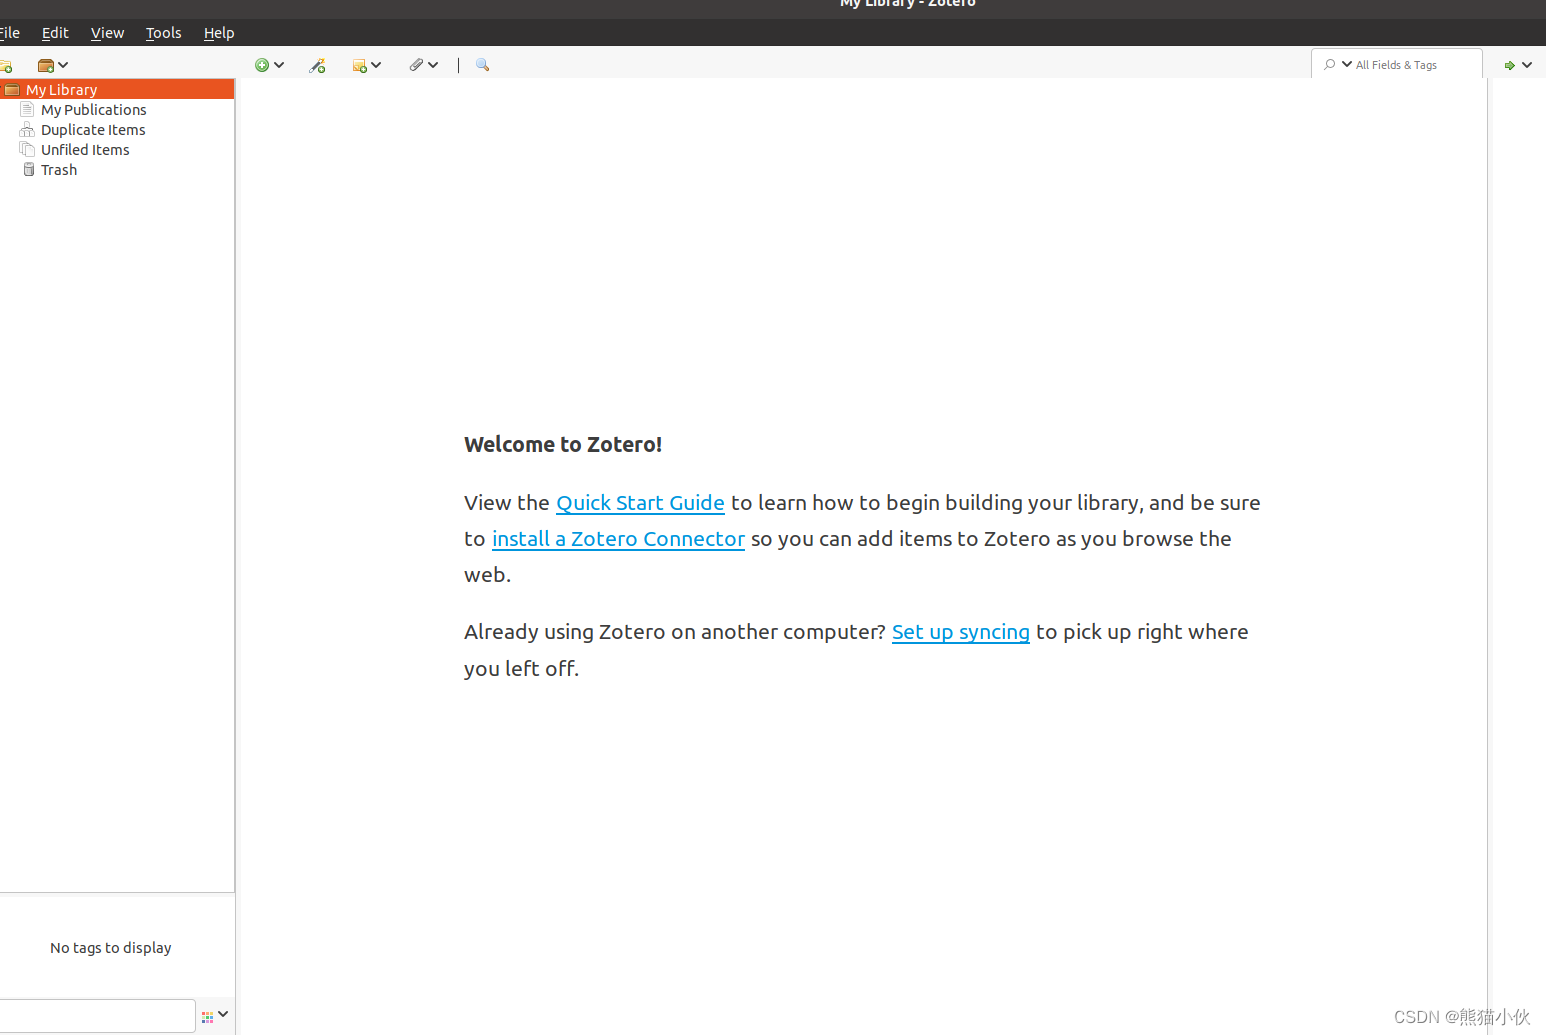Expand the Add Attachment dropdown arrow
Screen dimensions: 1546x1035
coord(433,65)
